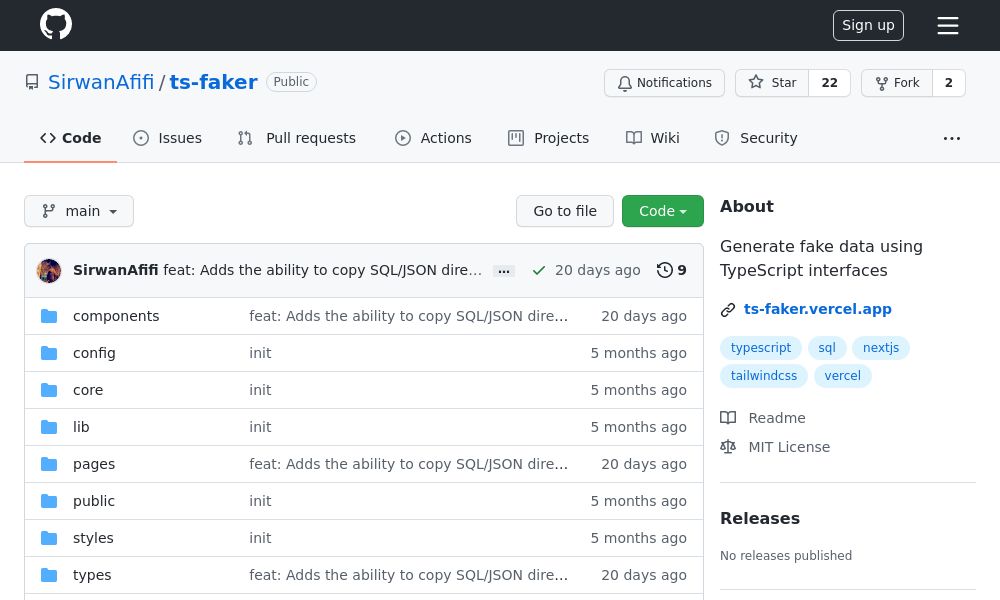Fork the repository
Screen dimensions: 1000x600
pyautogui.click(x=897, y=83)
